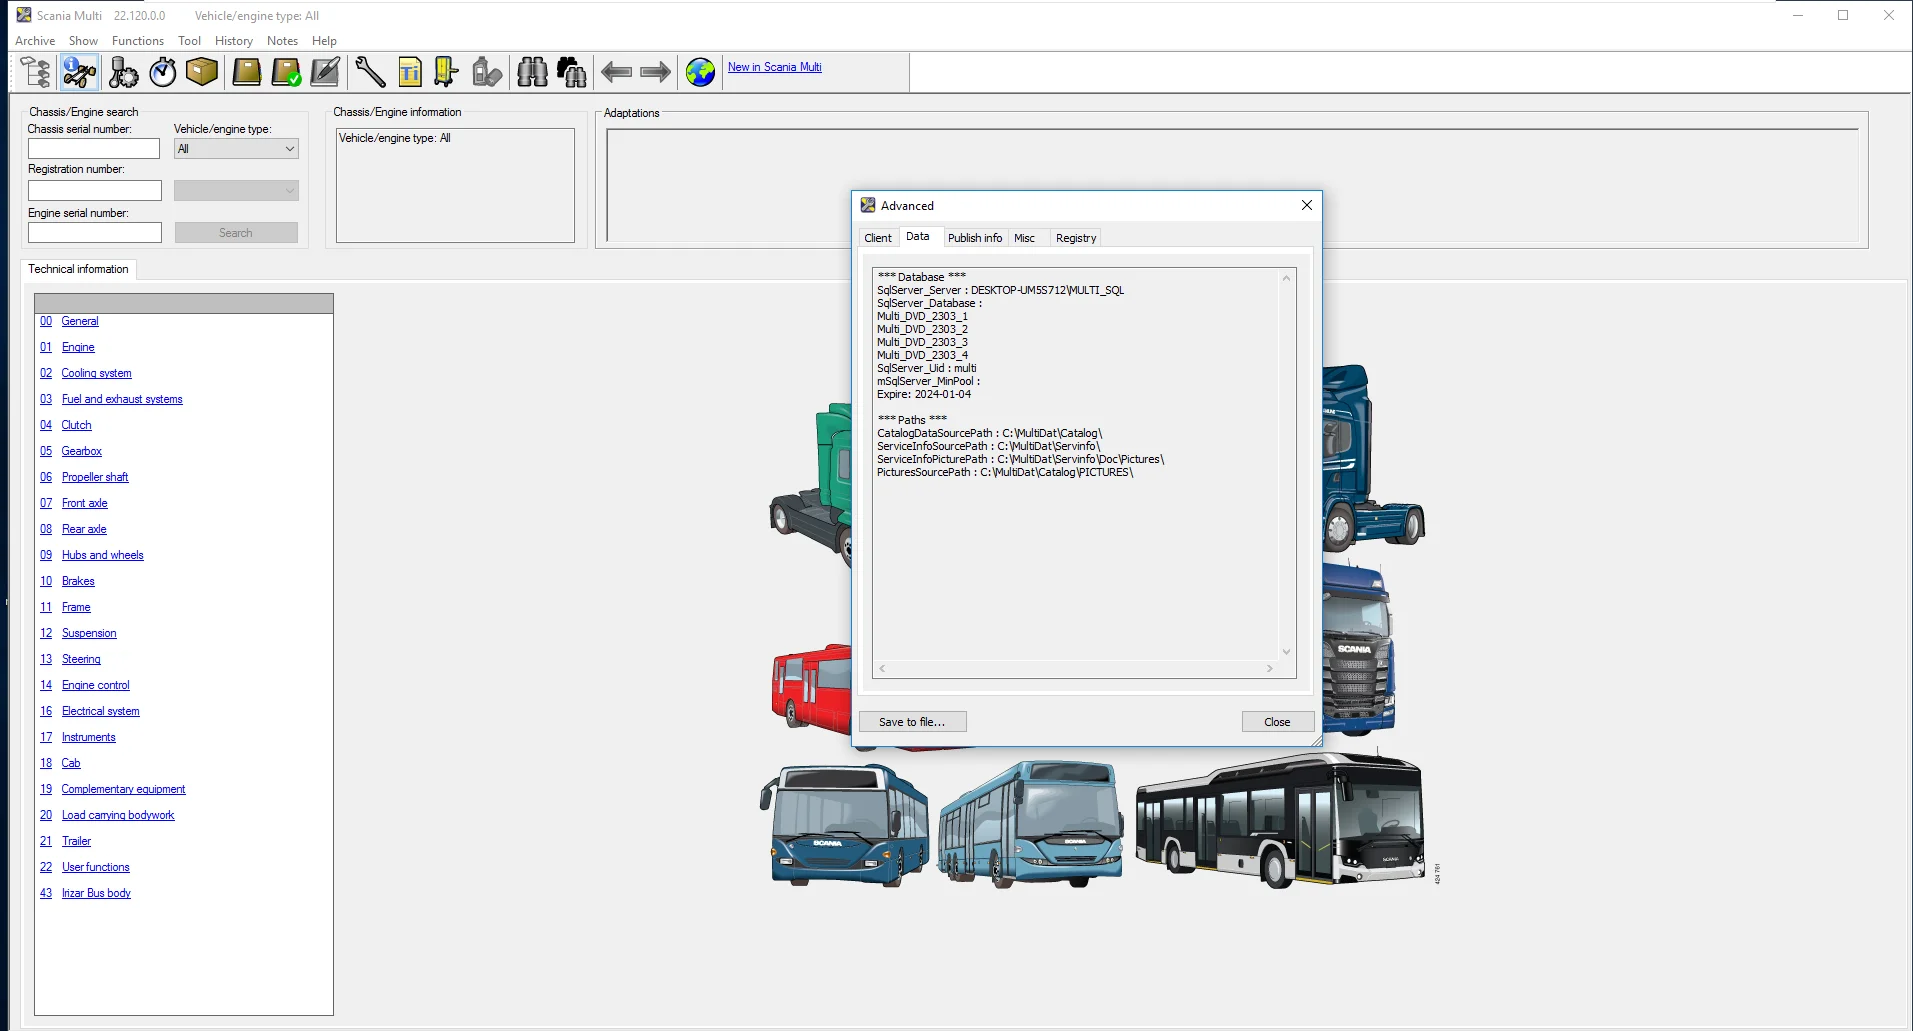This screenshot has height=1031, width=1913.
Task: Click the binoculars search icon
Action: (x=532, y=72)
